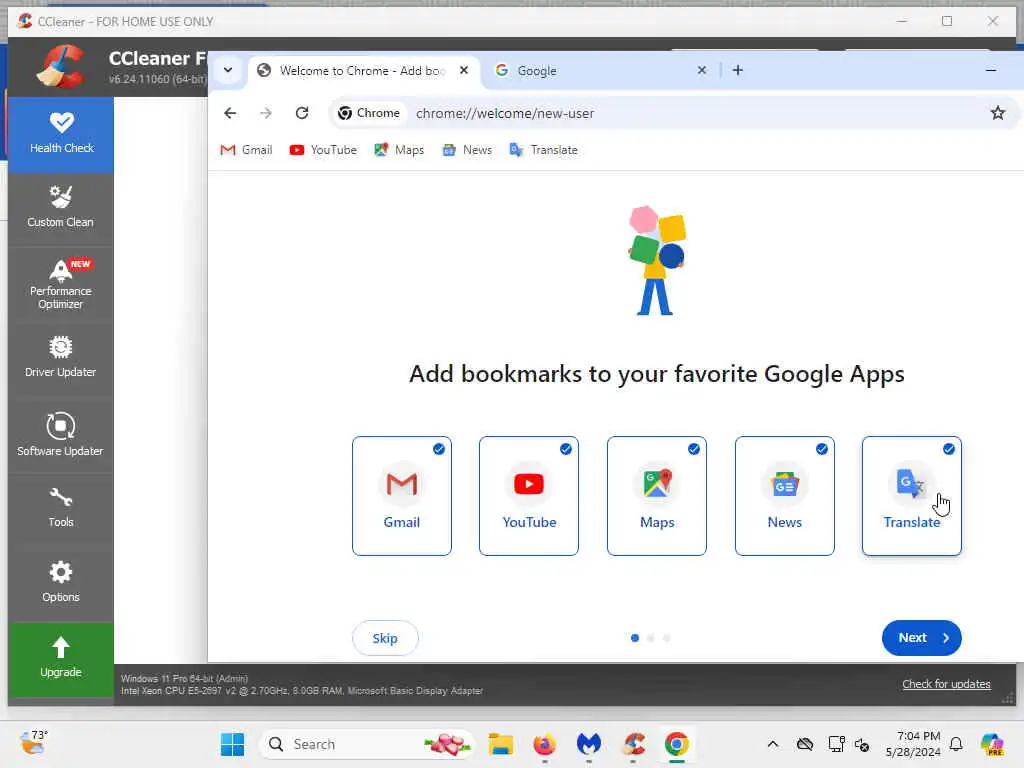Switch to Welcome to Chrome tab
This screenshot has width=1024, height=768.
pyautogui.click(x=362, y=71)
